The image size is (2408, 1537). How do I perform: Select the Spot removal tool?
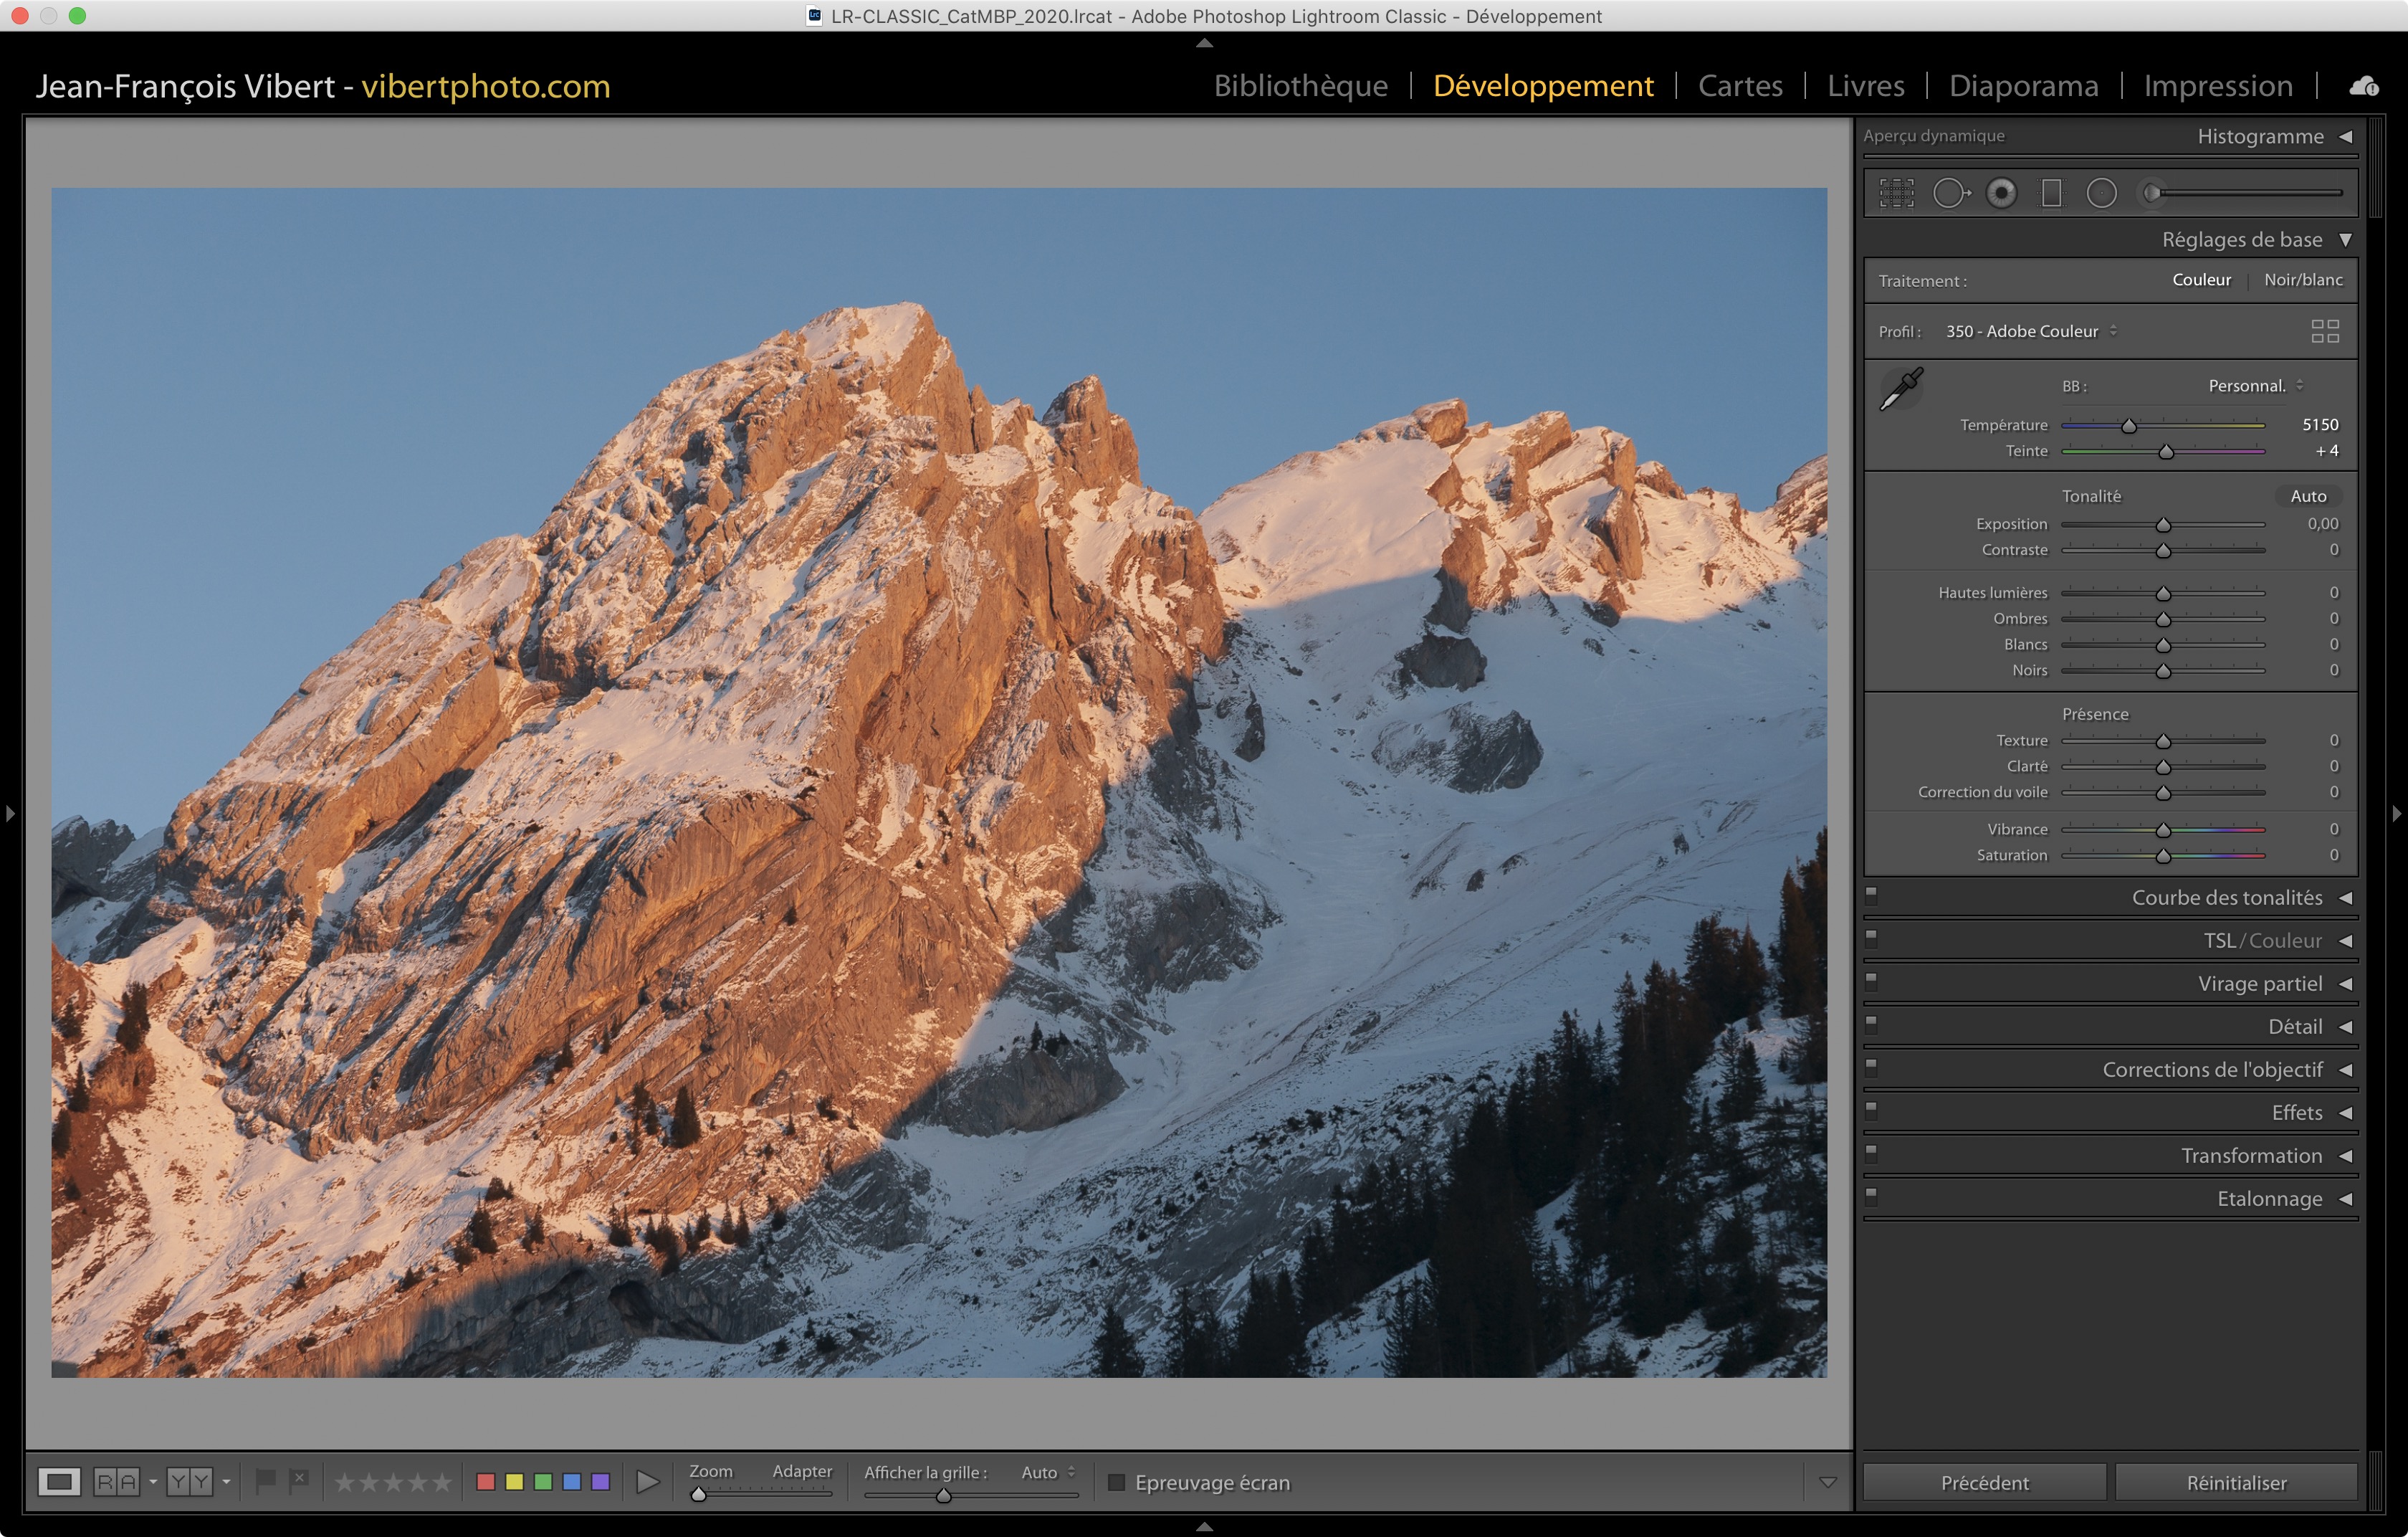point(1950,193)
